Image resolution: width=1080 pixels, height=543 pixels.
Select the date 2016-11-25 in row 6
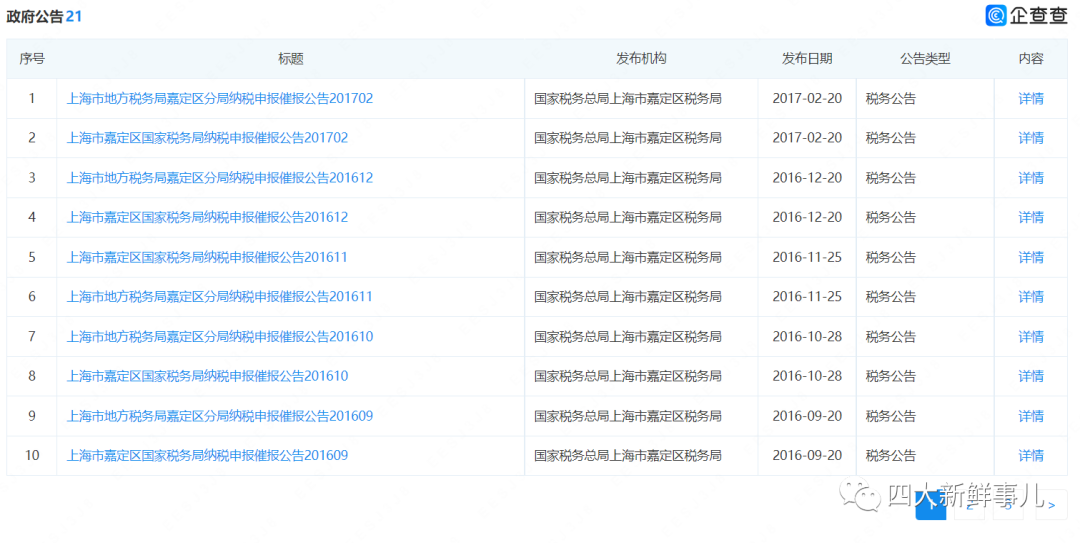coord(807,296)
